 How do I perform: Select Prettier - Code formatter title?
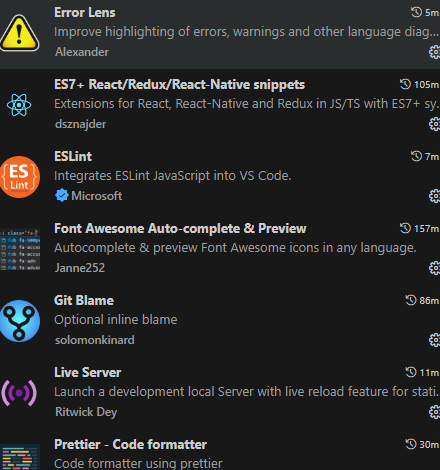tap(131, 445)
